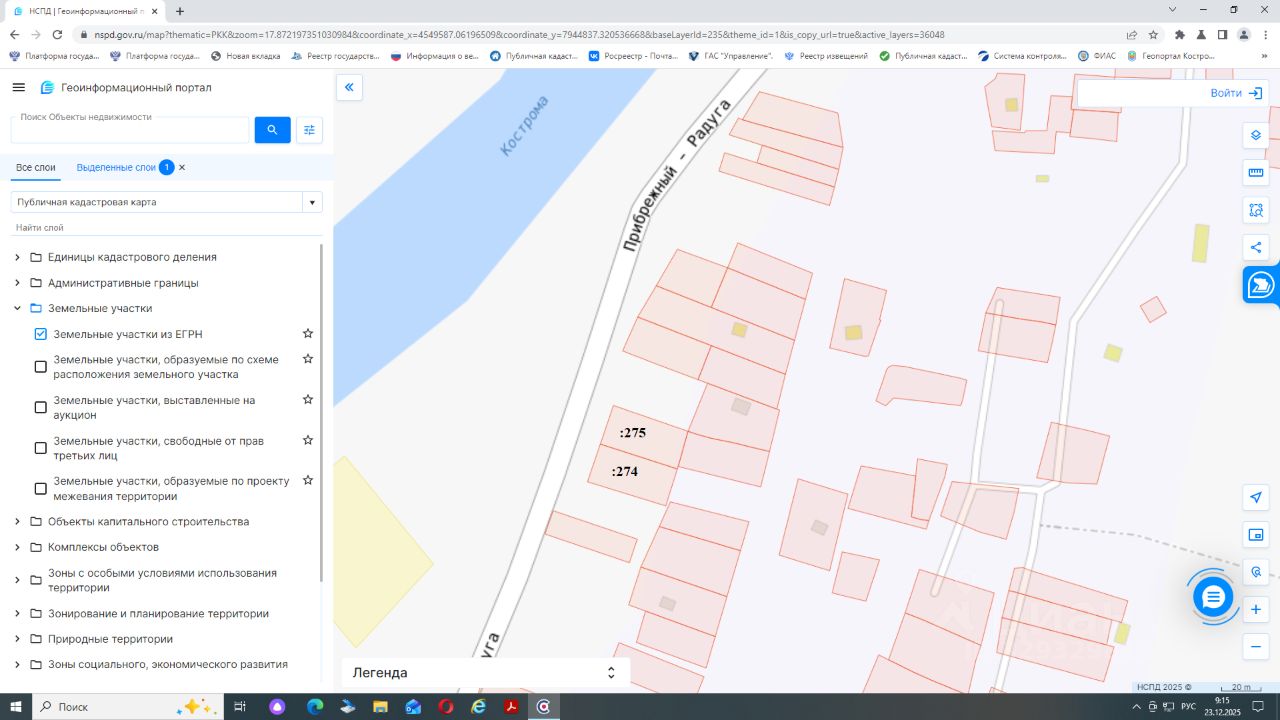Reload the browser page
The image size is (1280, 720).
tap(57, 34)
